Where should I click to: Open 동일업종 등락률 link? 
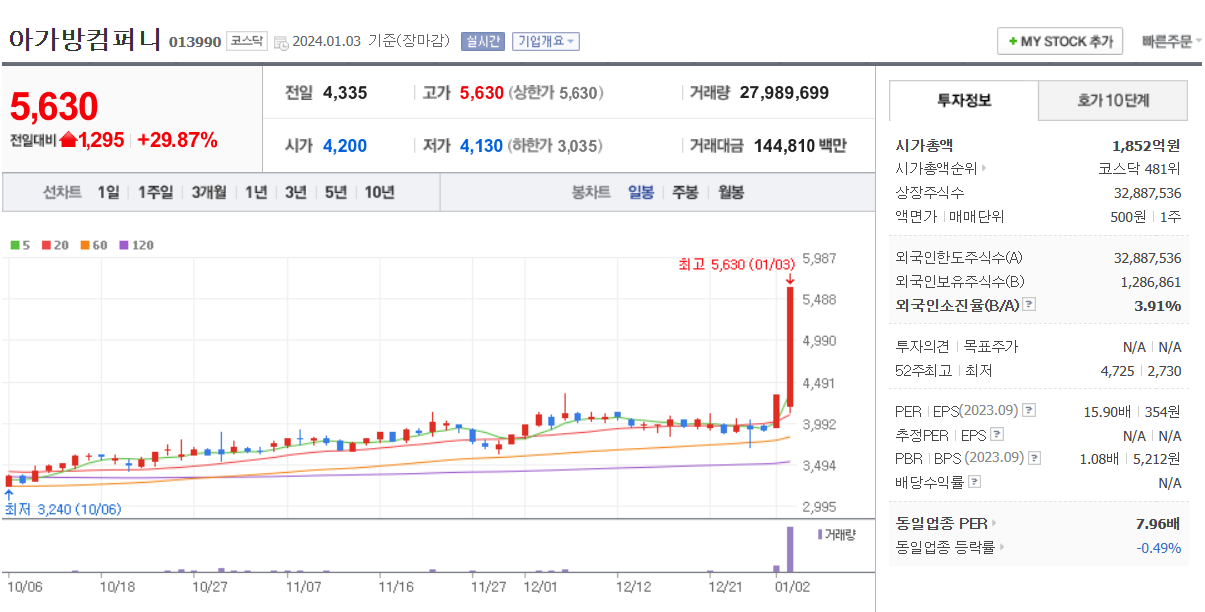pos(945,547)
